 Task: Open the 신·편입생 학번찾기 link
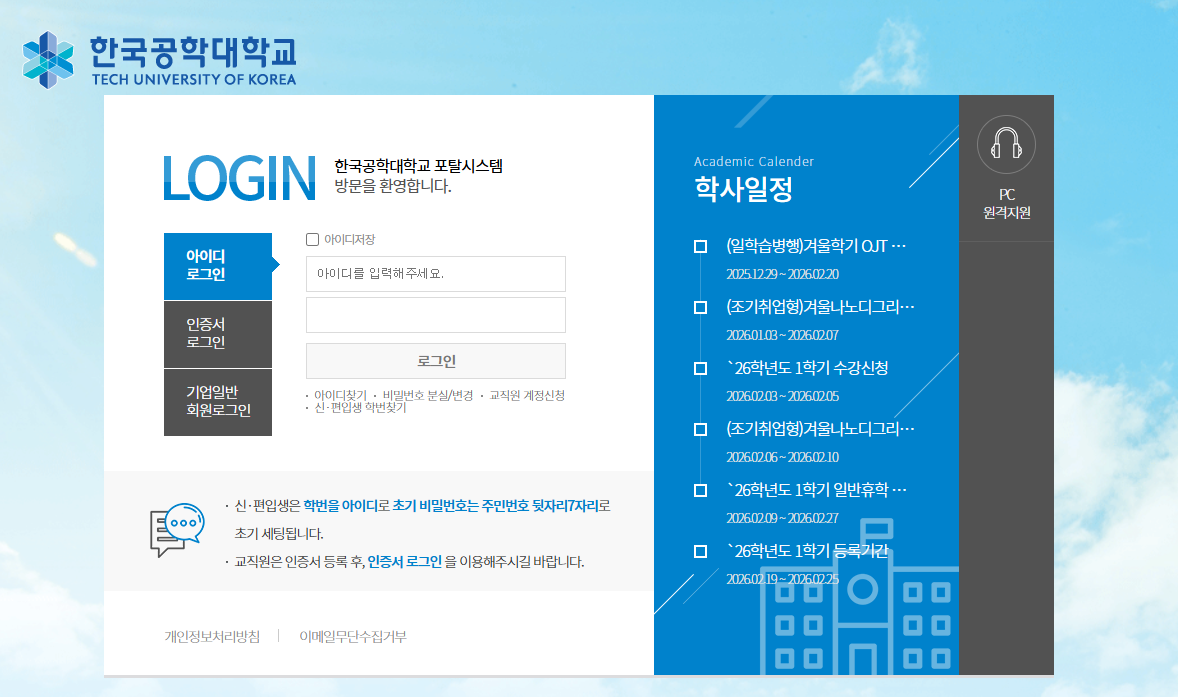click(360, 407)
